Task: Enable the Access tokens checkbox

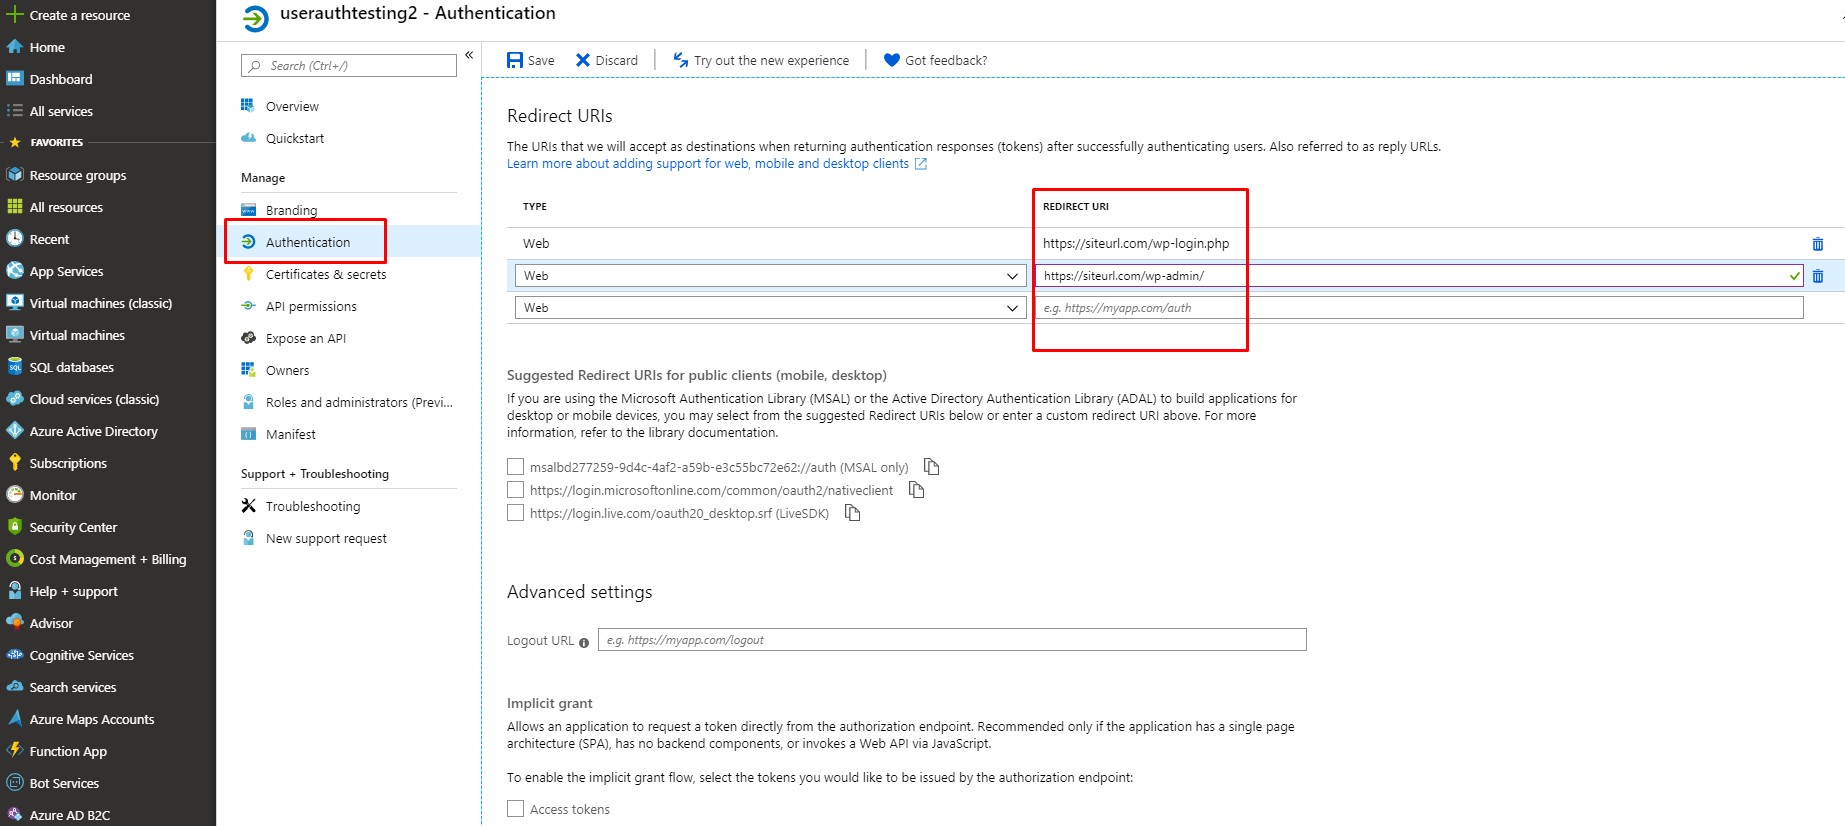Action: click(515, 808)
